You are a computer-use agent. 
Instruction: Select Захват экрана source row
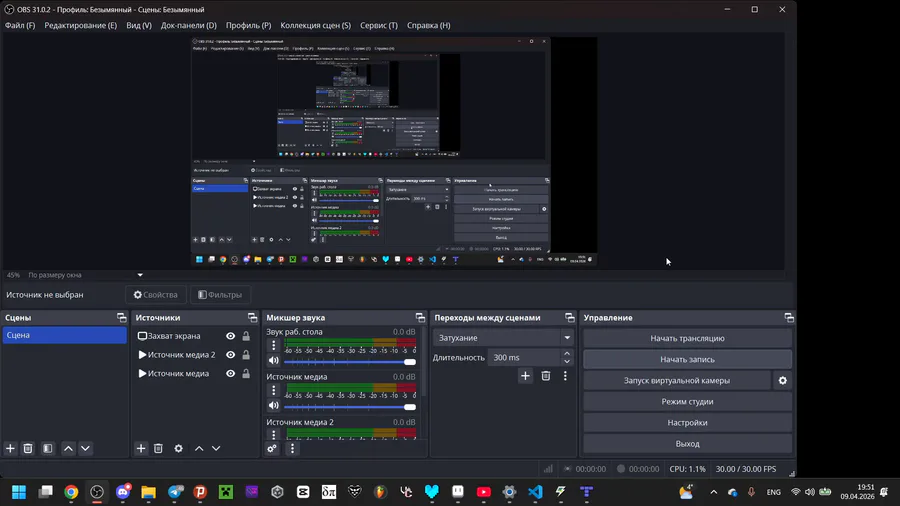click(194, 336)
